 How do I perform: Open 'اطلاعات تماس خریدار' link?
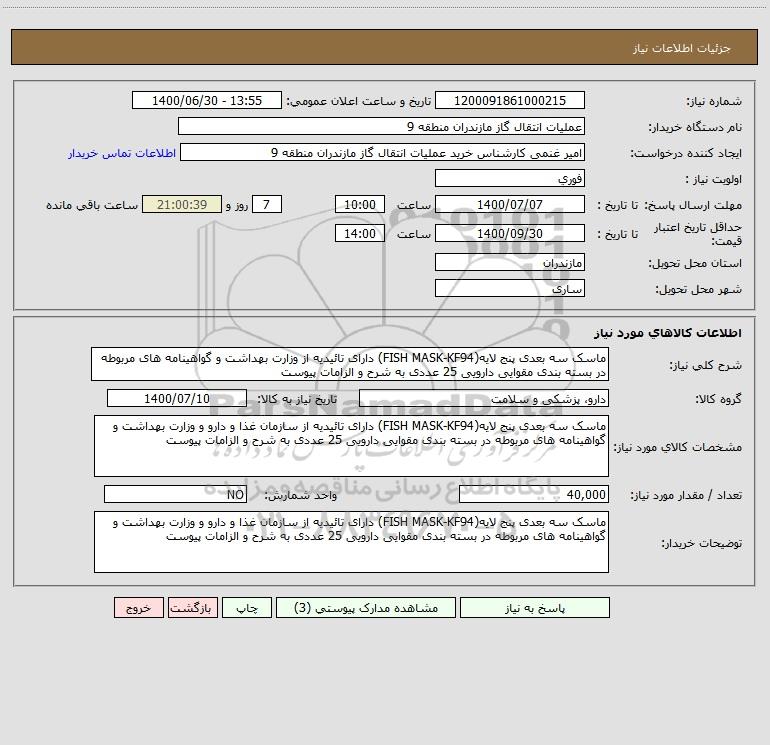pos(122,153)
